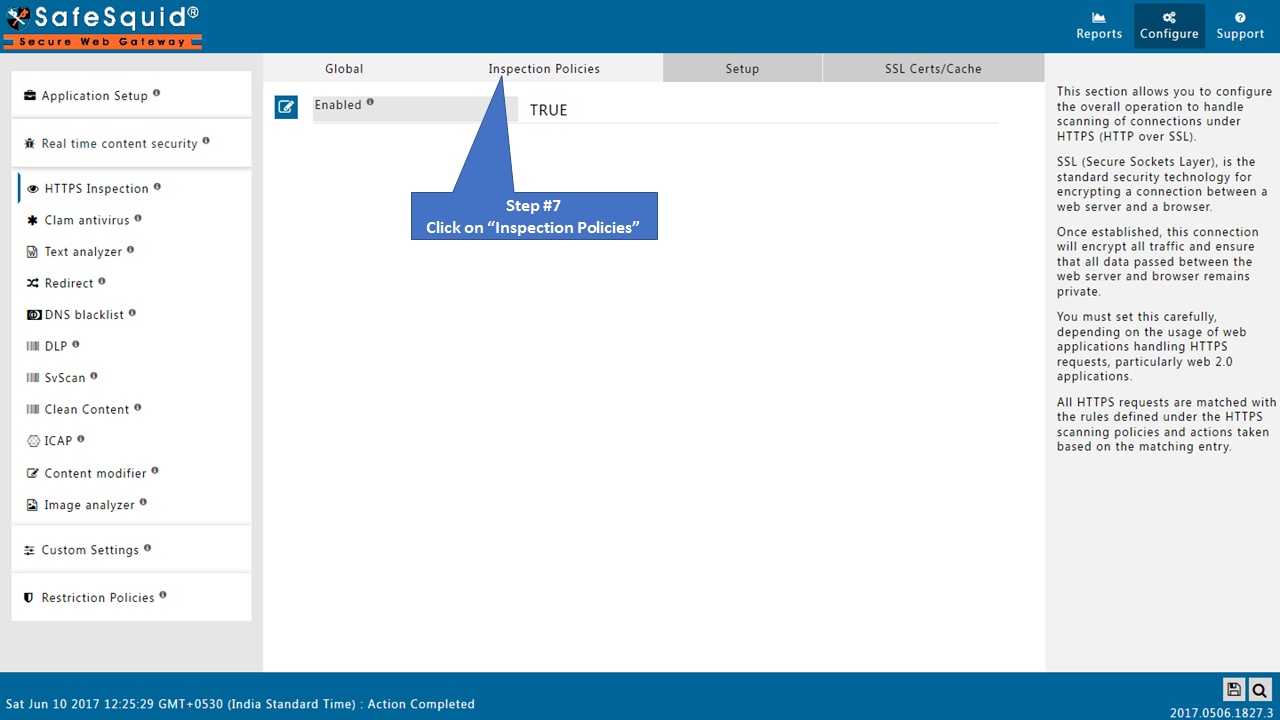Click the info icon next to Enabled label
Screen dimensions: 1280x720
tap(370, 101)
